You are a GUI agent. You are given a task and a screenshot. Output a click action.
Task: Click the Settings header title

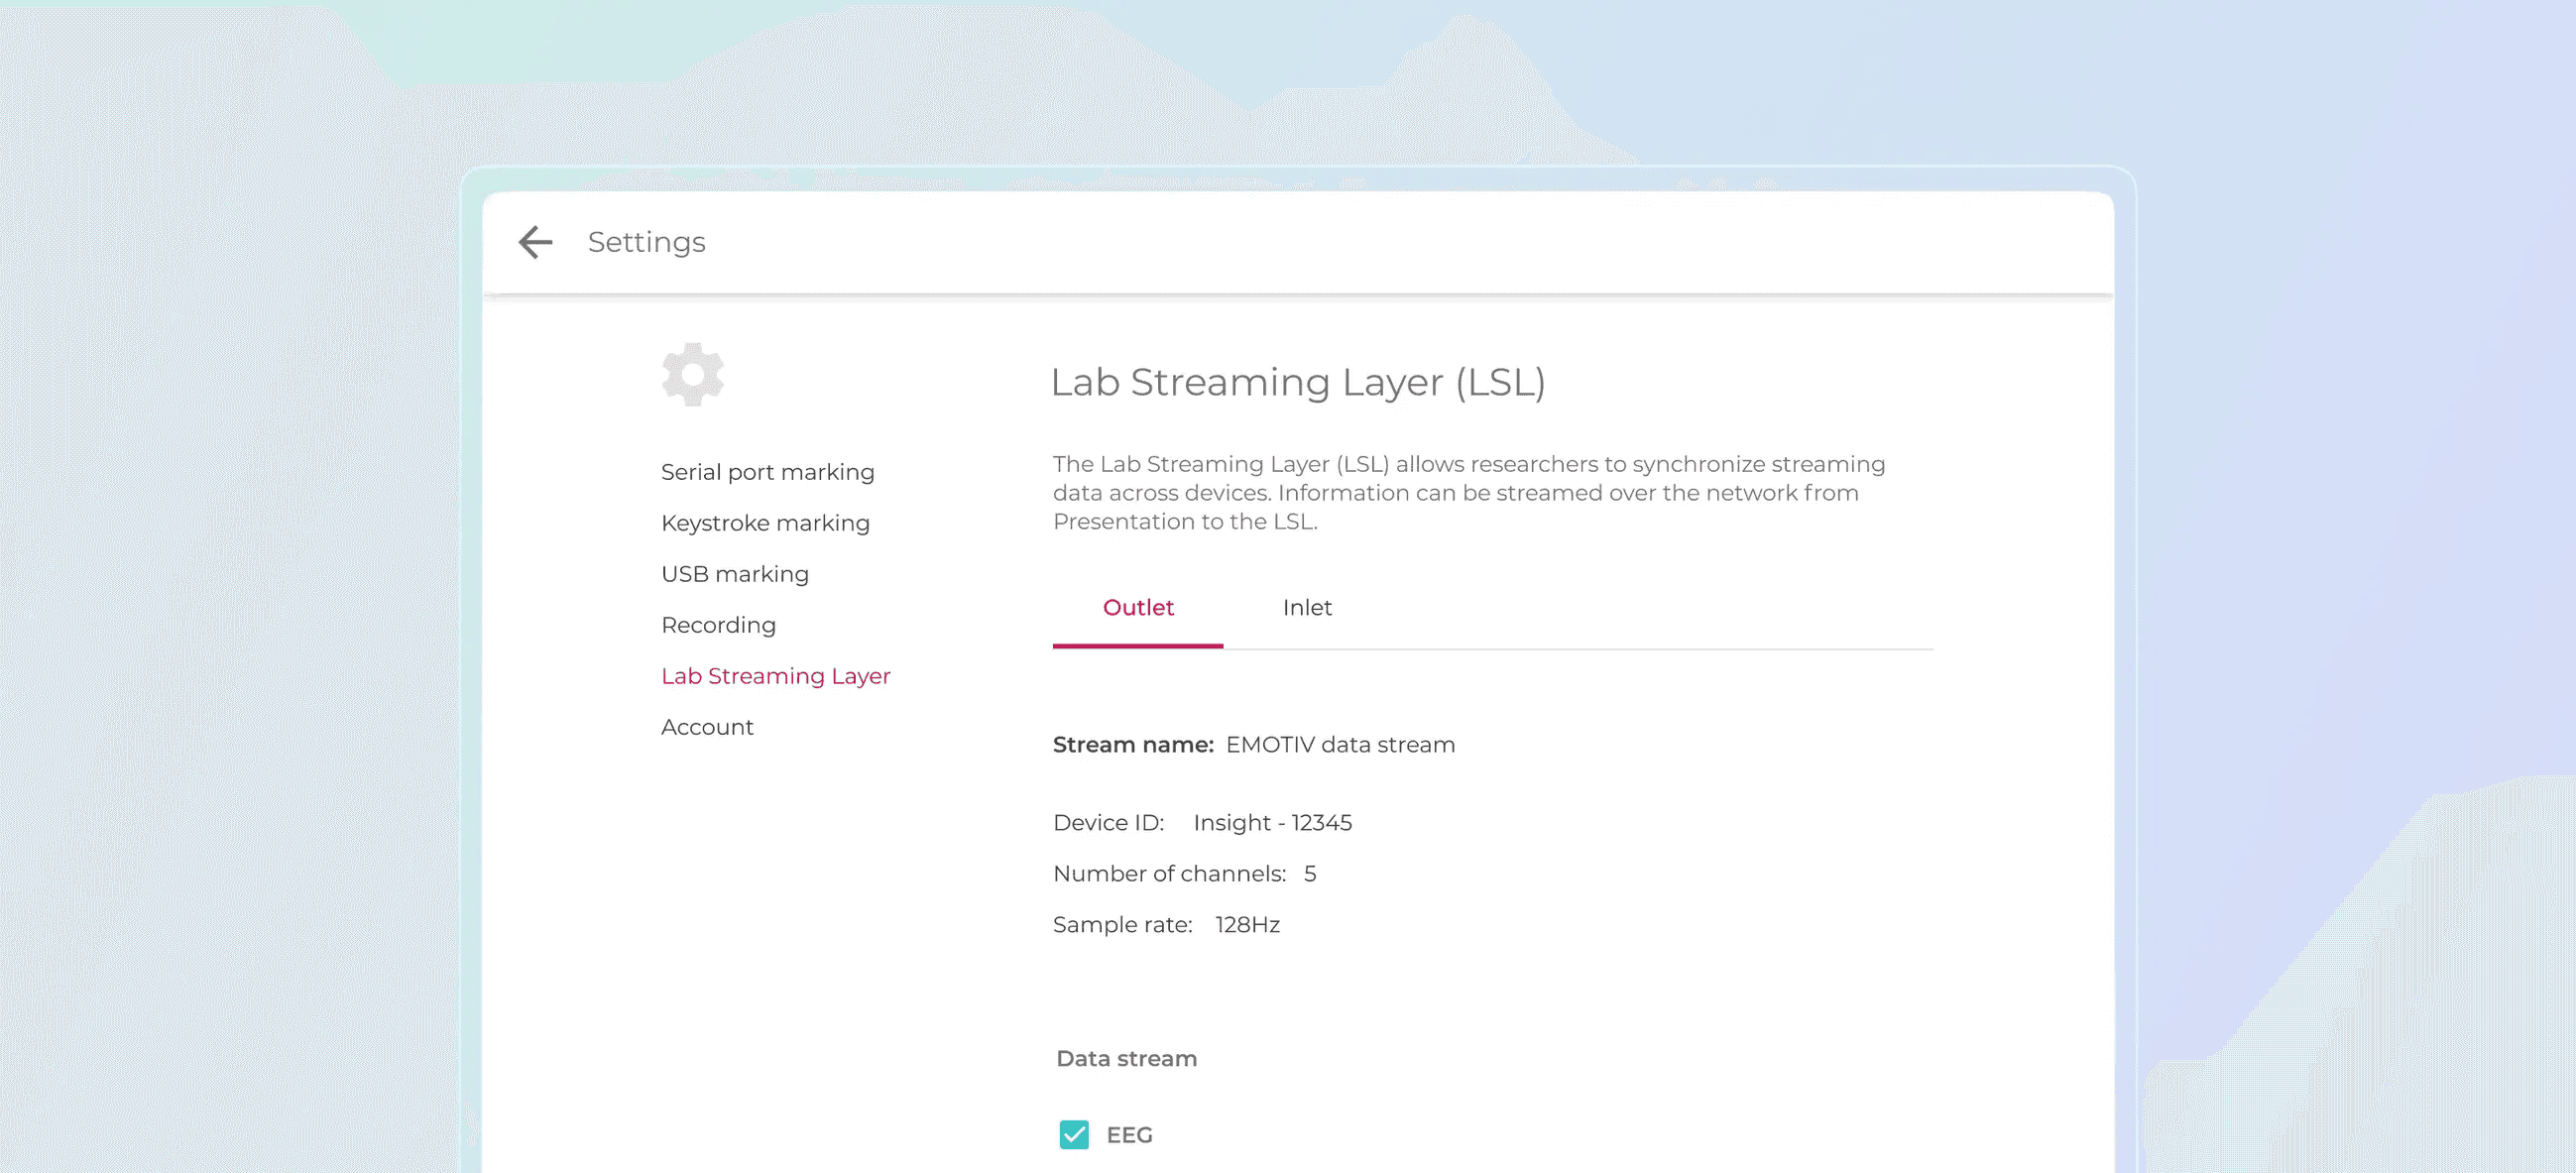[x=646, y=242]
